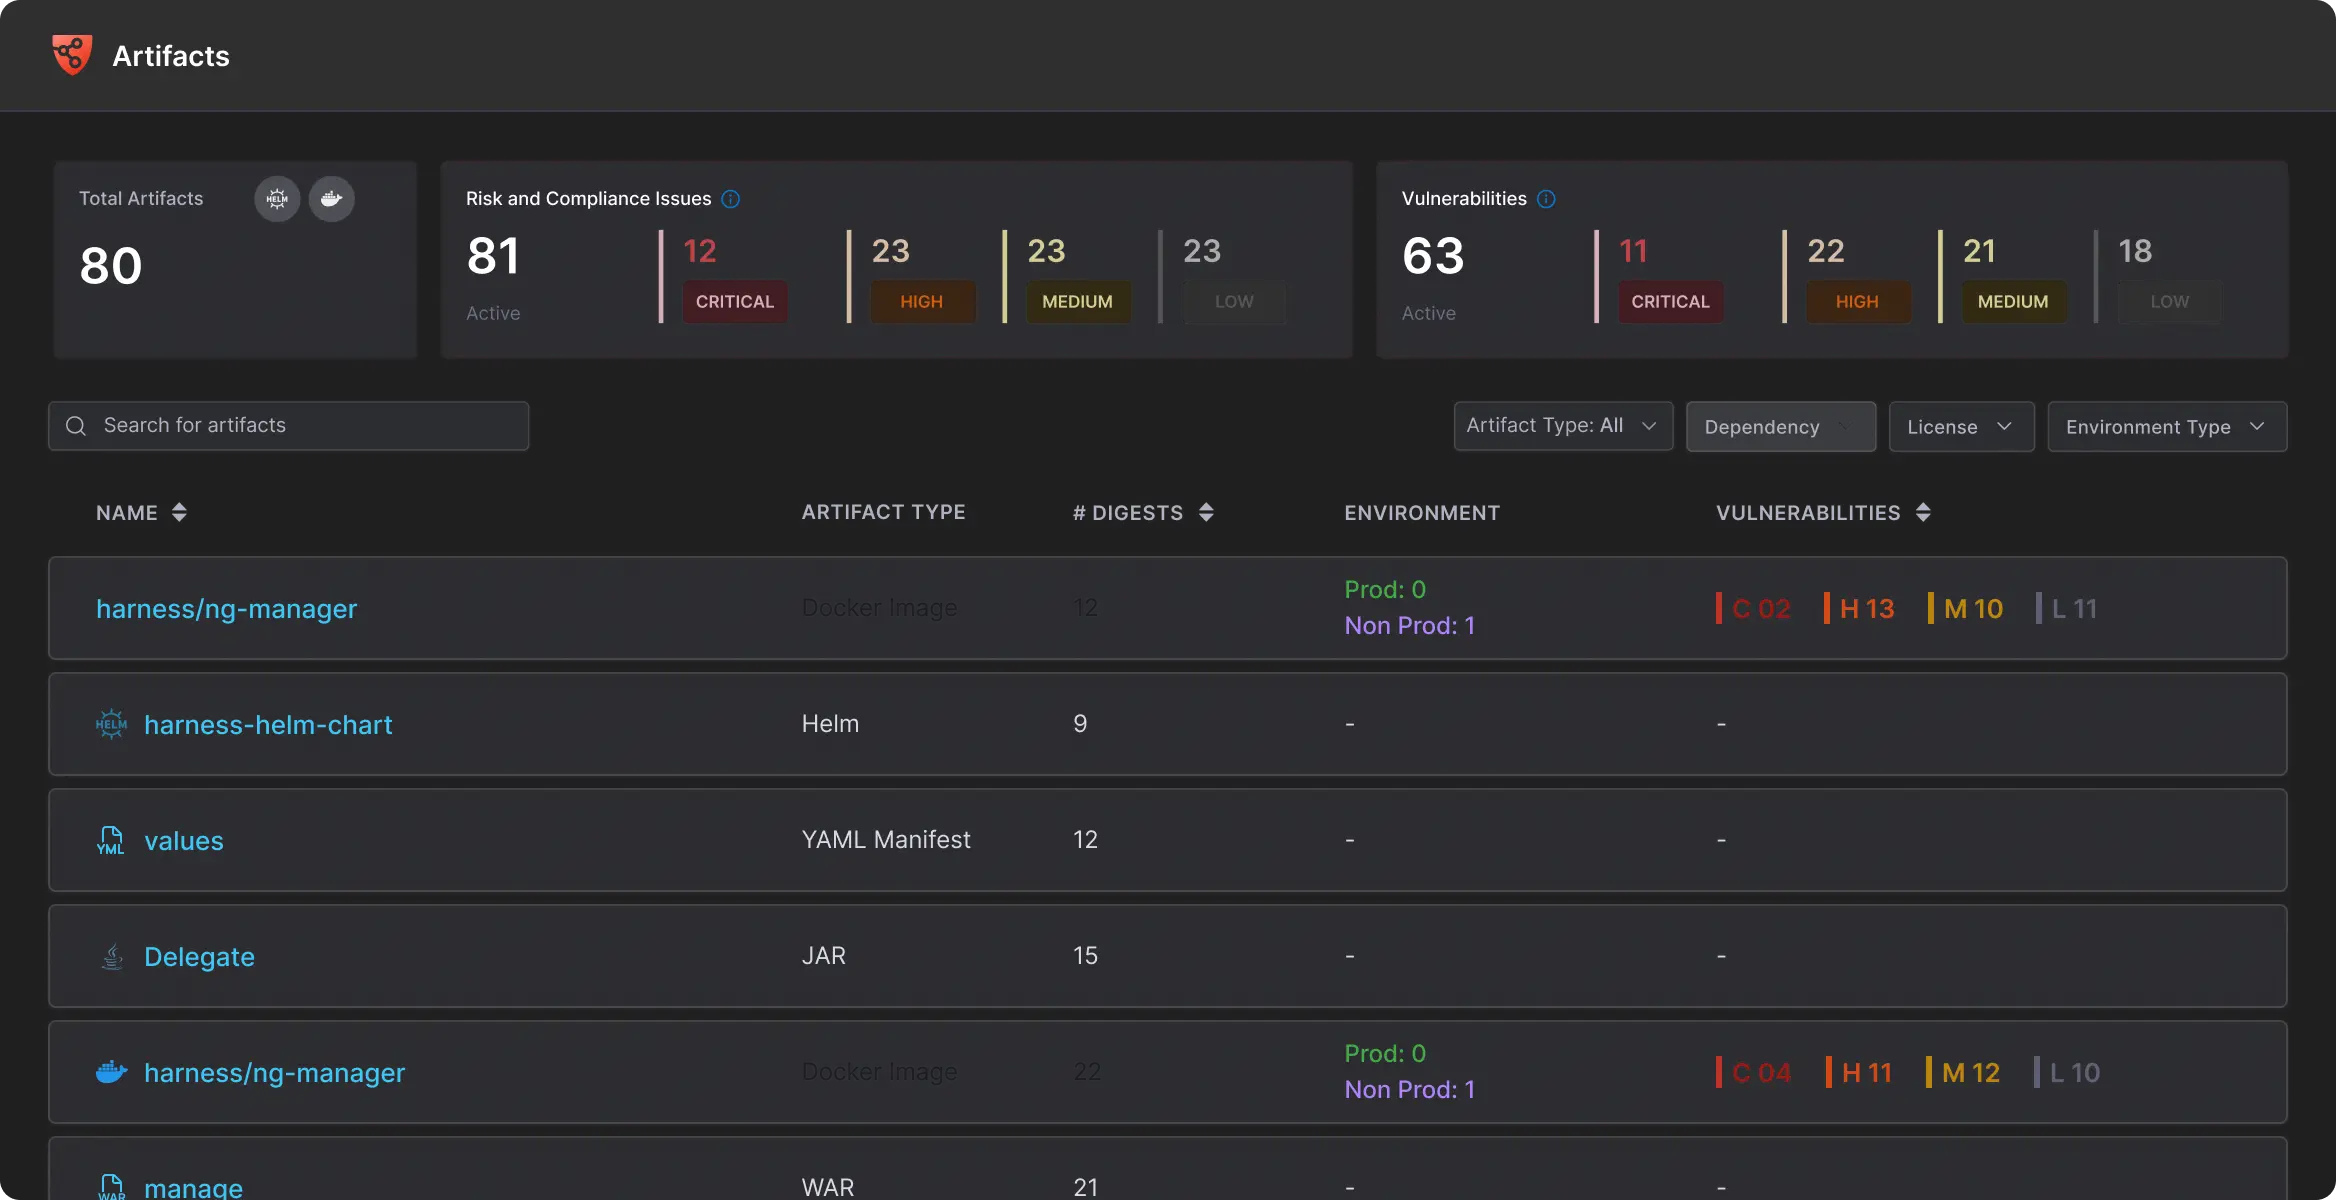The height and width of the screenshot is (1200, 2336).
Task: Click JAR artifact type cell
Action: (x=823, y=956)
